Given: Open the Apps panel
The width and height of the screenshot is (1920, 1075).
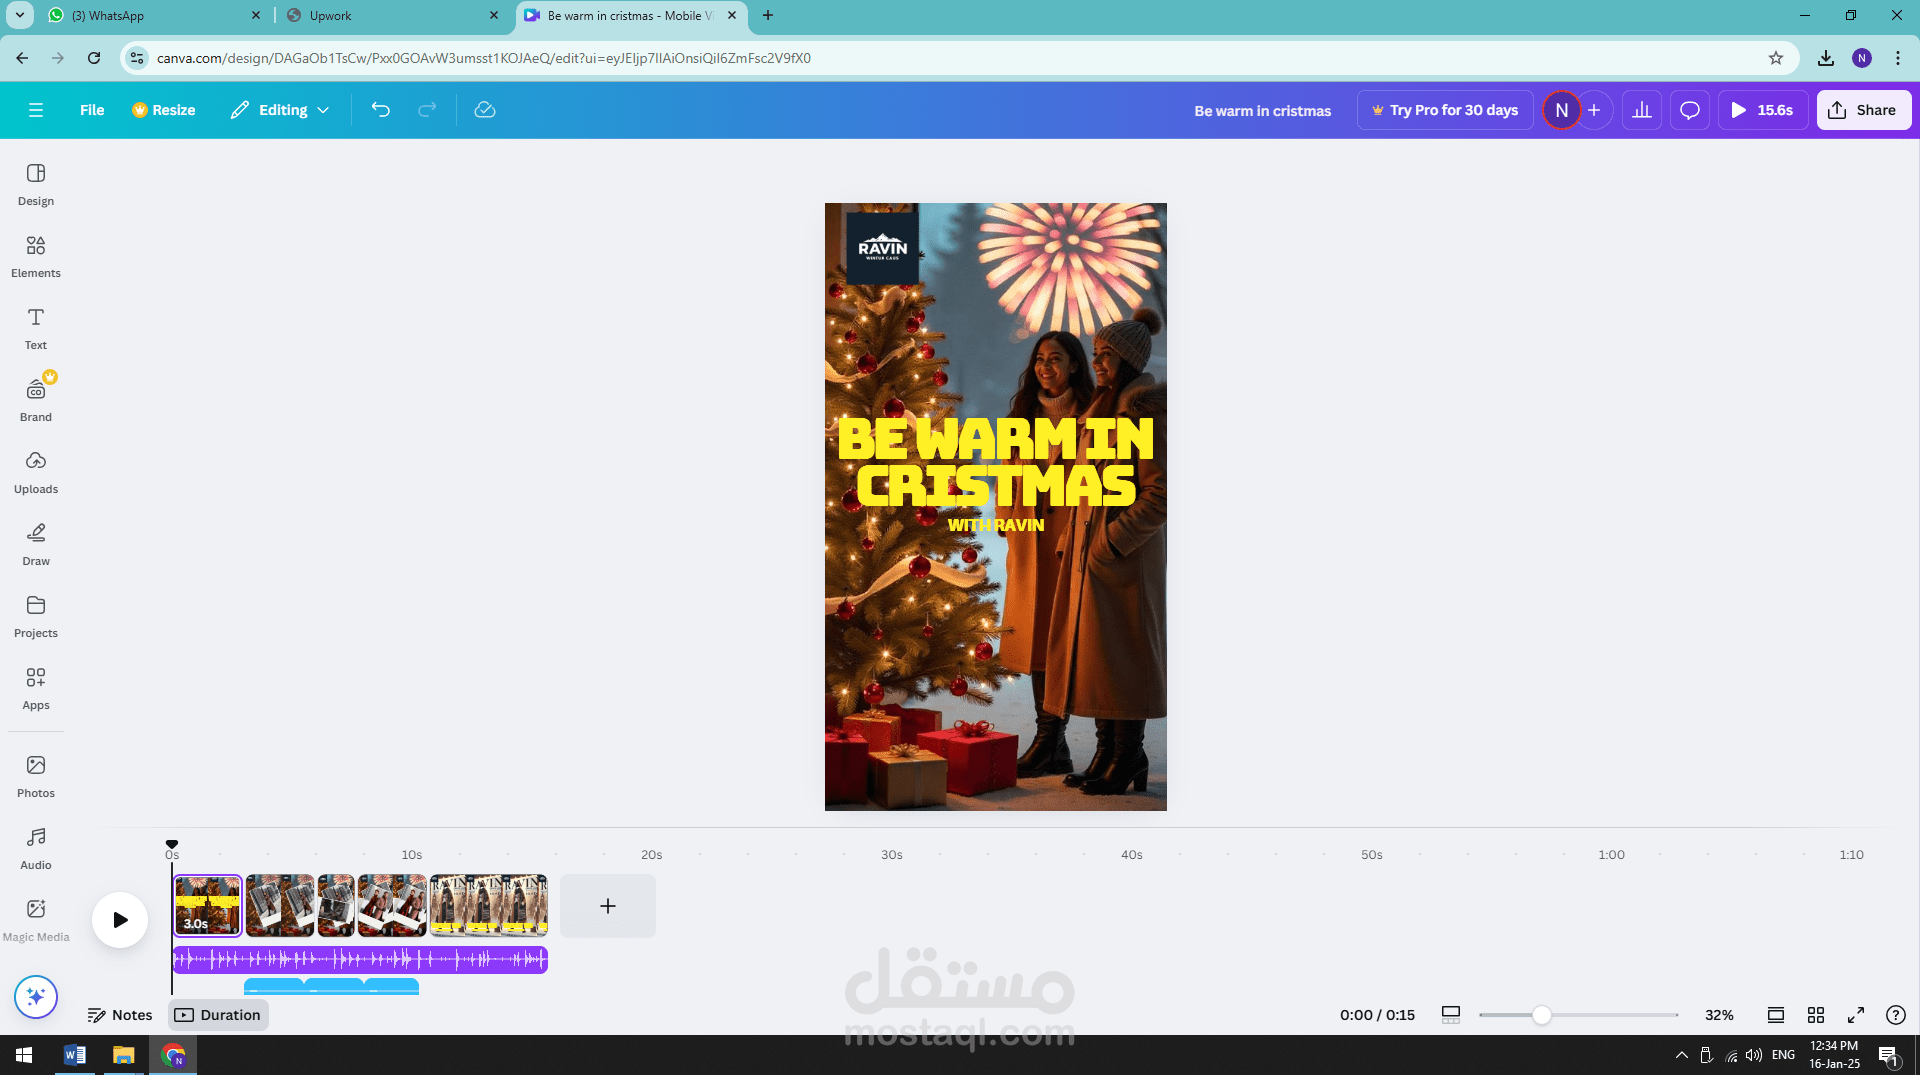Looking at the screenshot, I should [x=36, y=689].
